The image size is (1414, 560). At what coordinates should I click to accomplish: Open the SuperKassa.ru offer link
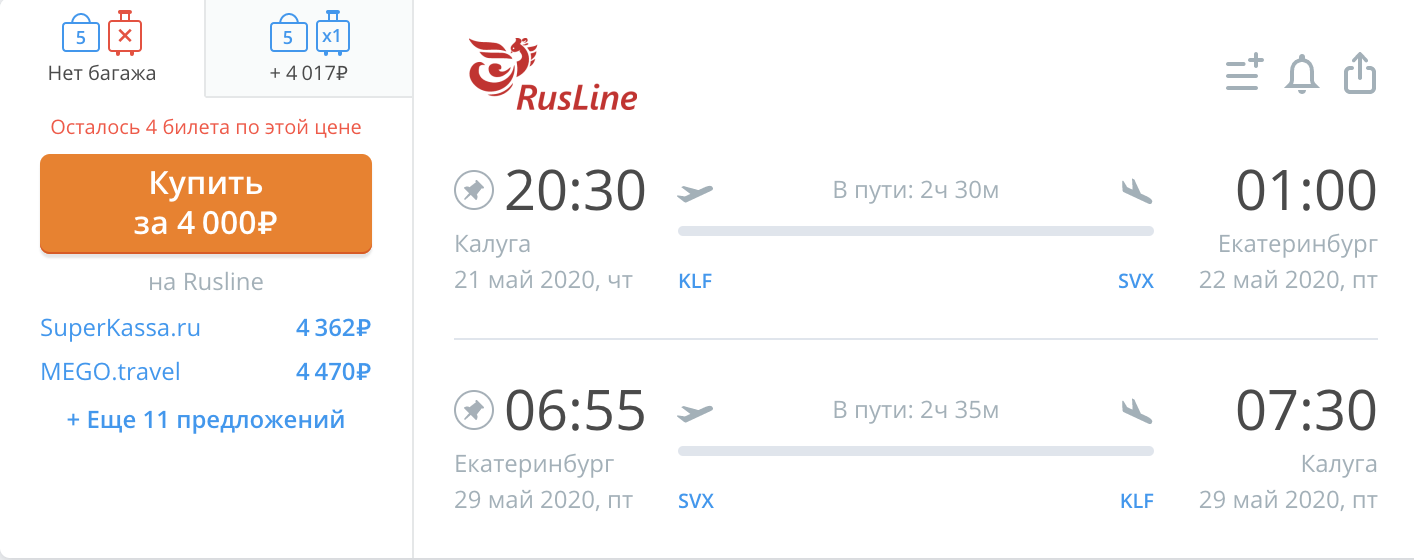[x=120, y=328]
